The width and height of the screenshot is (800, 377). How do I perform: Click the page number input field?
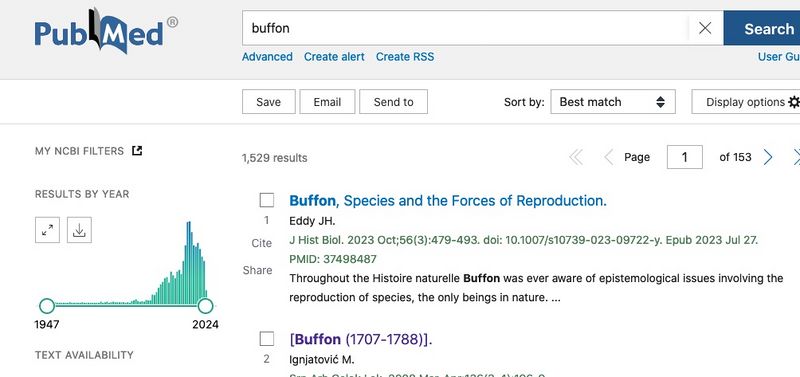tap(685, 157)
